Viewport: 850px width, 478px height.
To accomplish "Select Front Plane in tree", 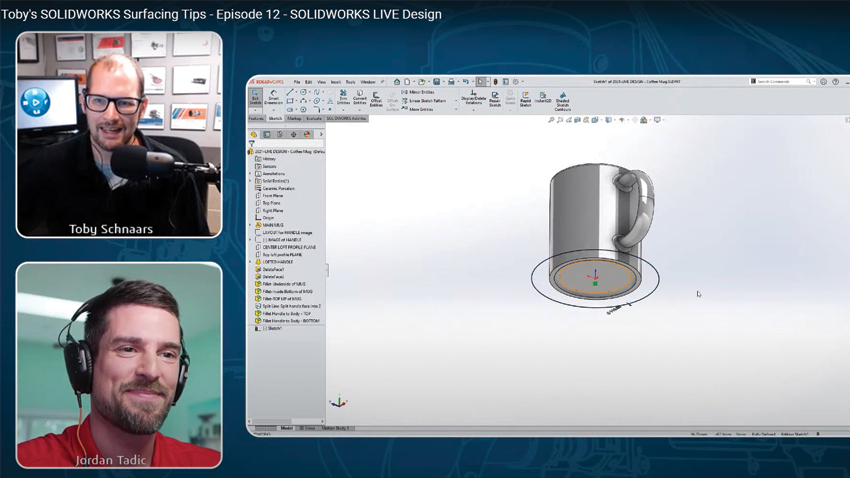I will [x=269, y=196].
